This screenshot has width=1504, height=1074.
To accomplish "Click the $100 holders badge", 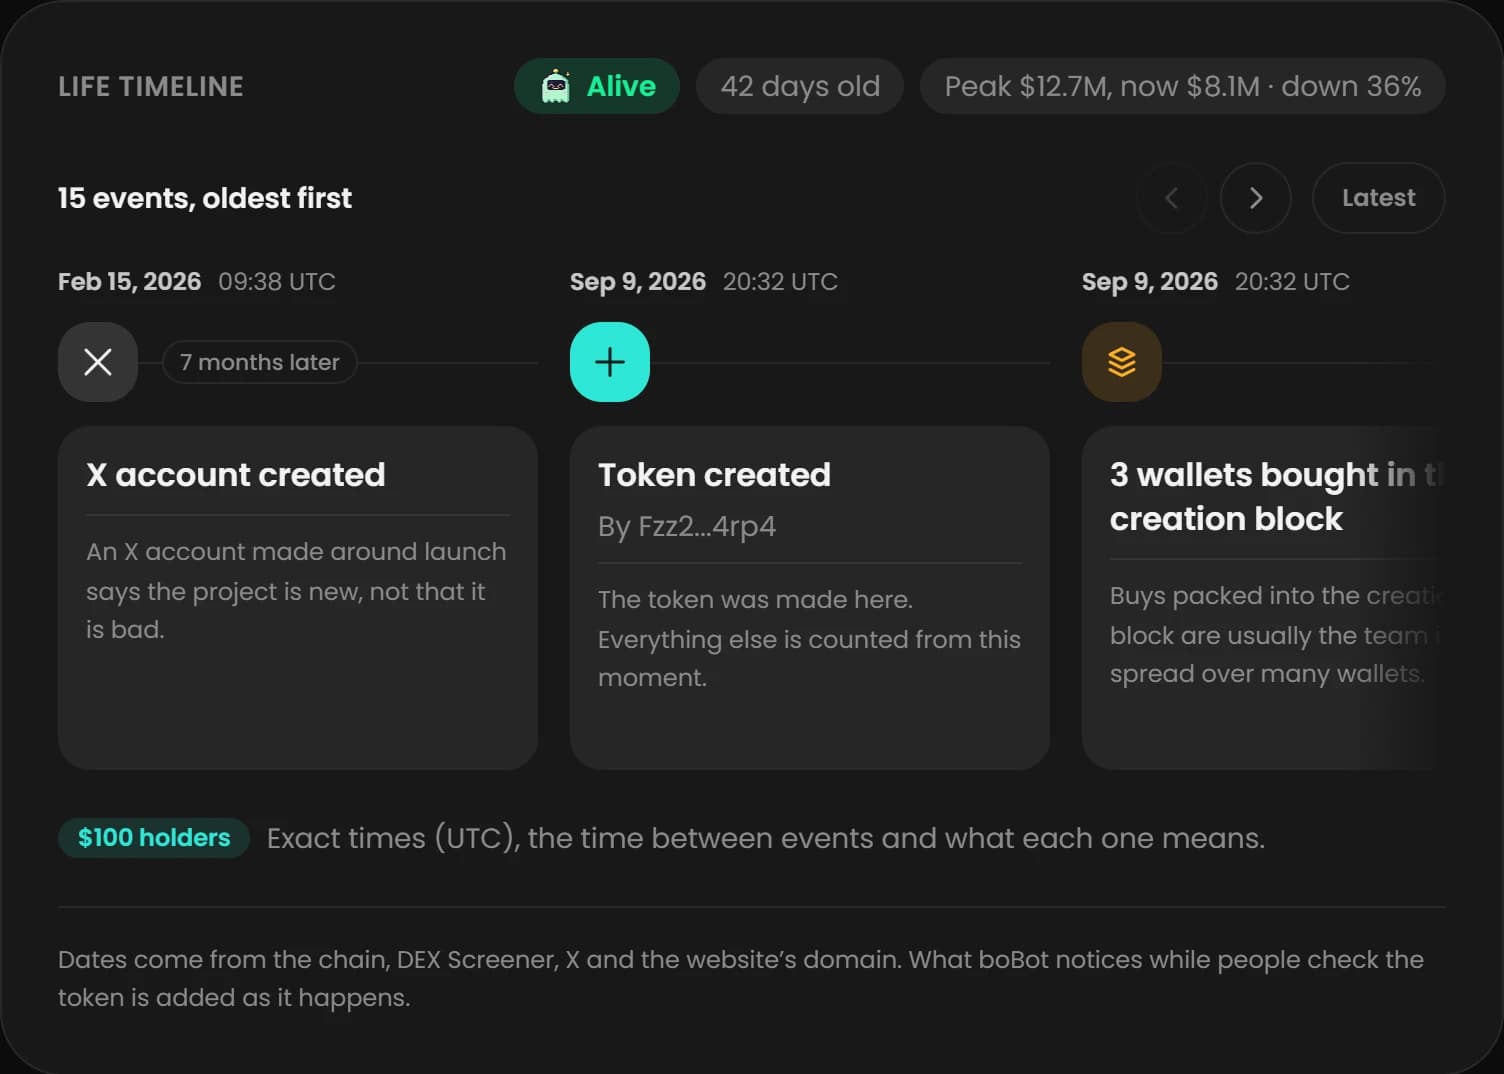I will pyautogui.click(x=154, y=838).
